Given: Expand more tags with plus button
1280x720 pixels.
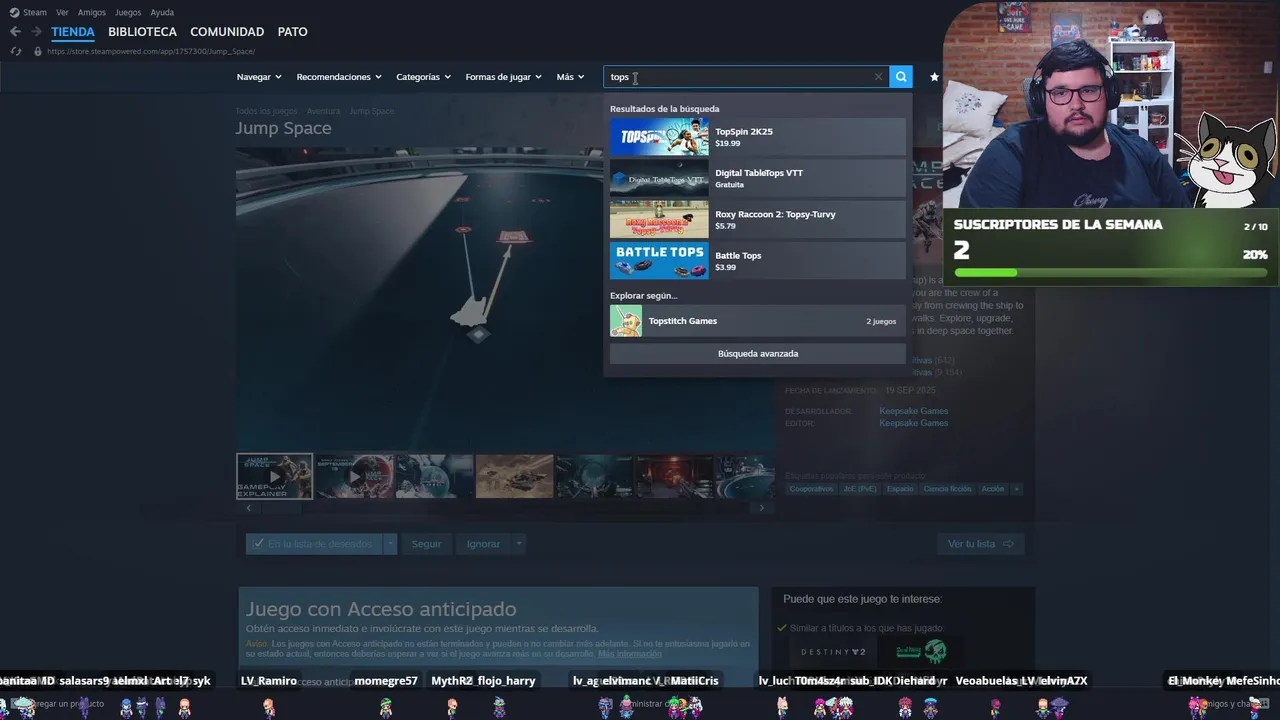Looking at the screenshot, I should (1016, 489).
